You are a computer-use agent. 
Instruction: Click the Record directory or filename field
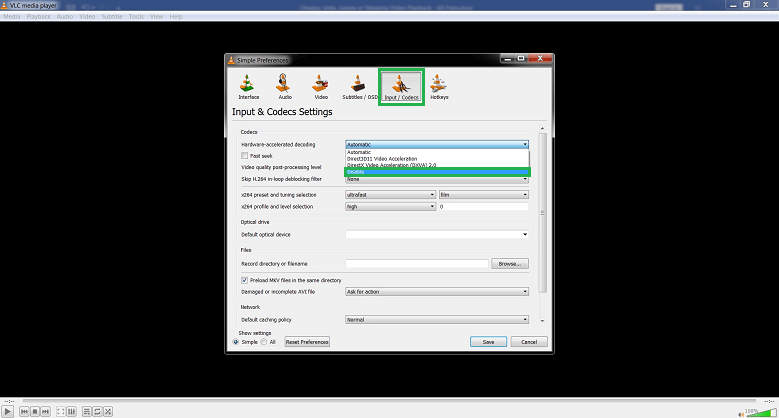click(x=417, y=263)
